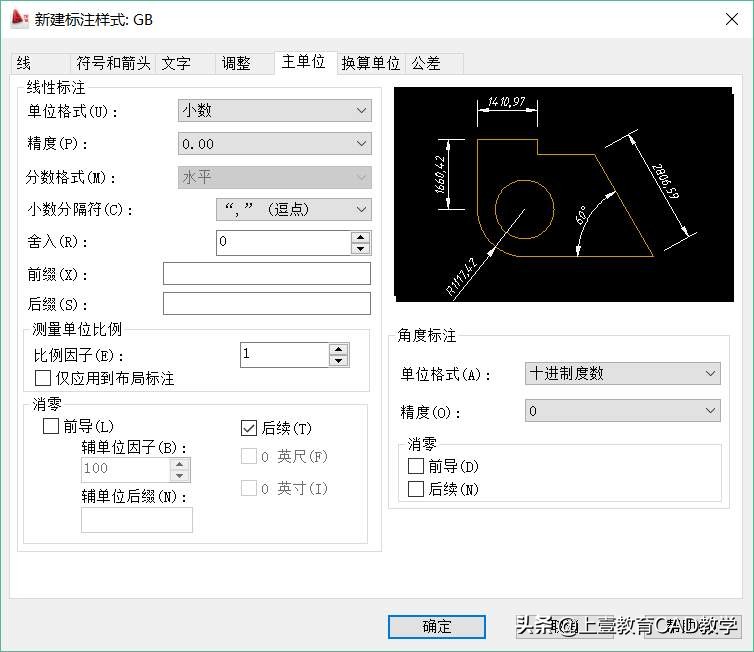Click the 舍入(R) value field
This screenshot has height=652, width=754.
point(284,242)
